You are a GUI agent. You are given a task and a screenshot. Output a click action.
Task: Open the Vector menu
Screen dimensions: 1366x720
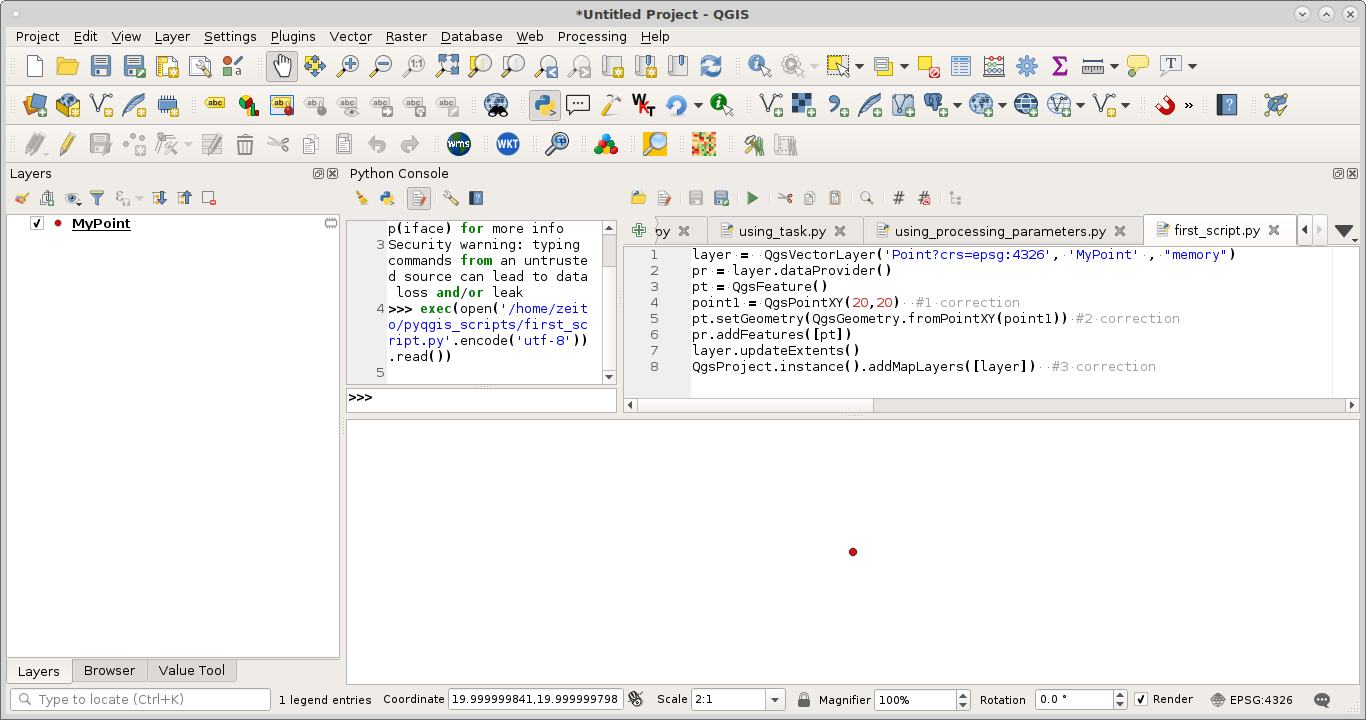pos(351,36)
